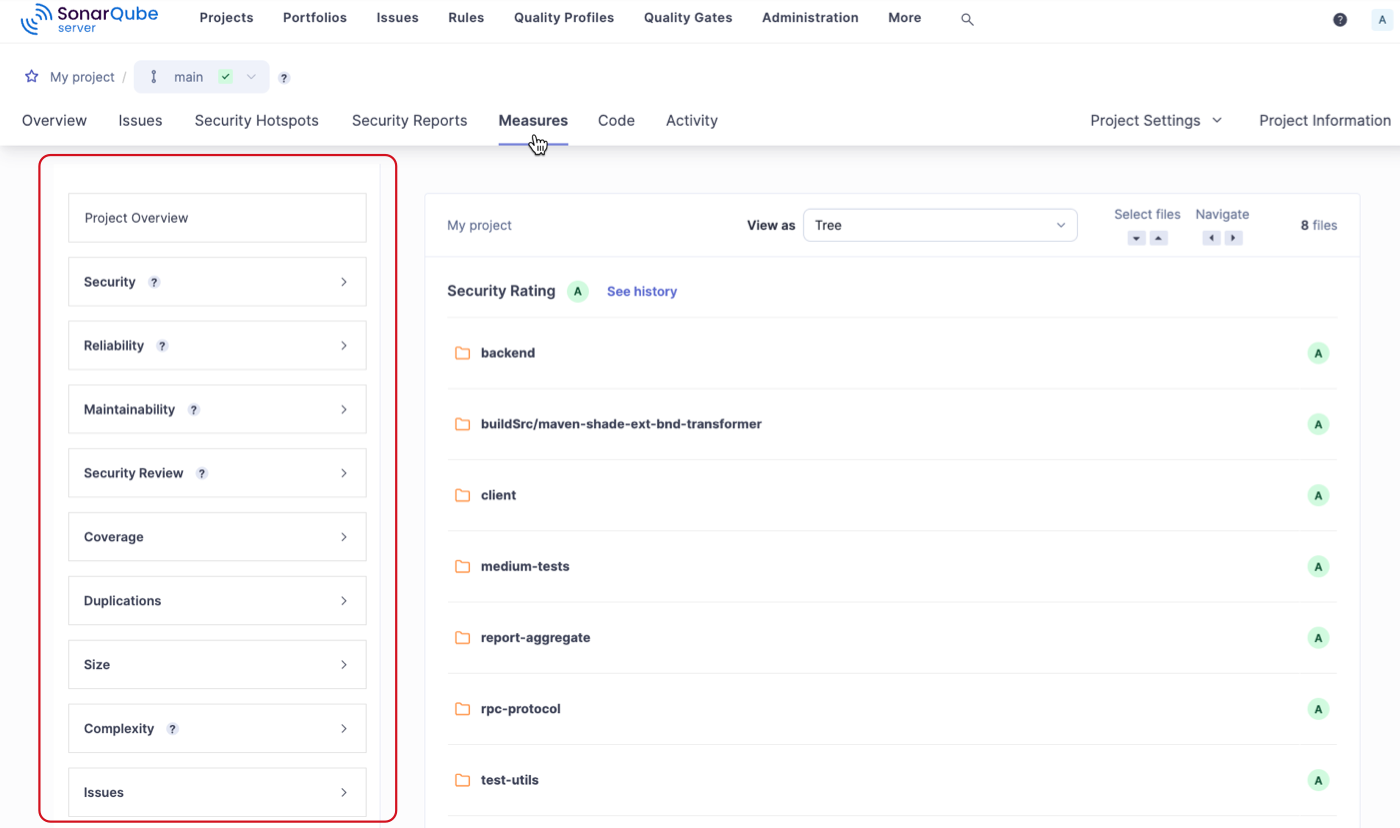Viewport: 1400px width, 828px height.
Task: Open Project Information
Action: pos(1324,120)
